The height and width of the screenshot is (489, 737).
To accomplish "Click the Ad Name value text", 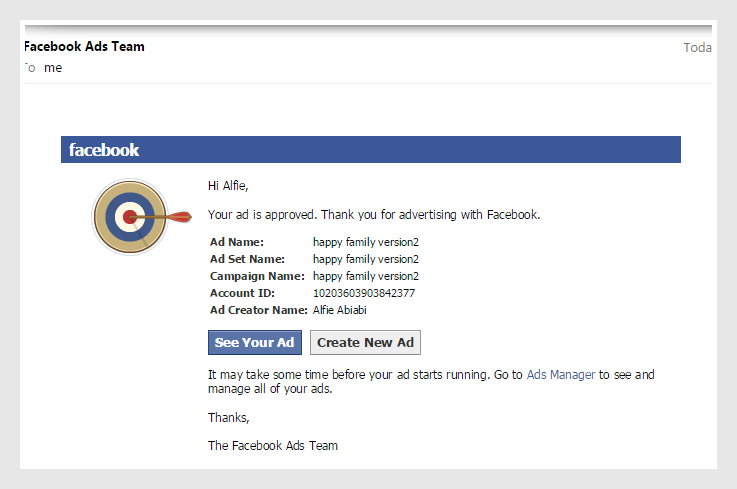I will pos(366,242).
